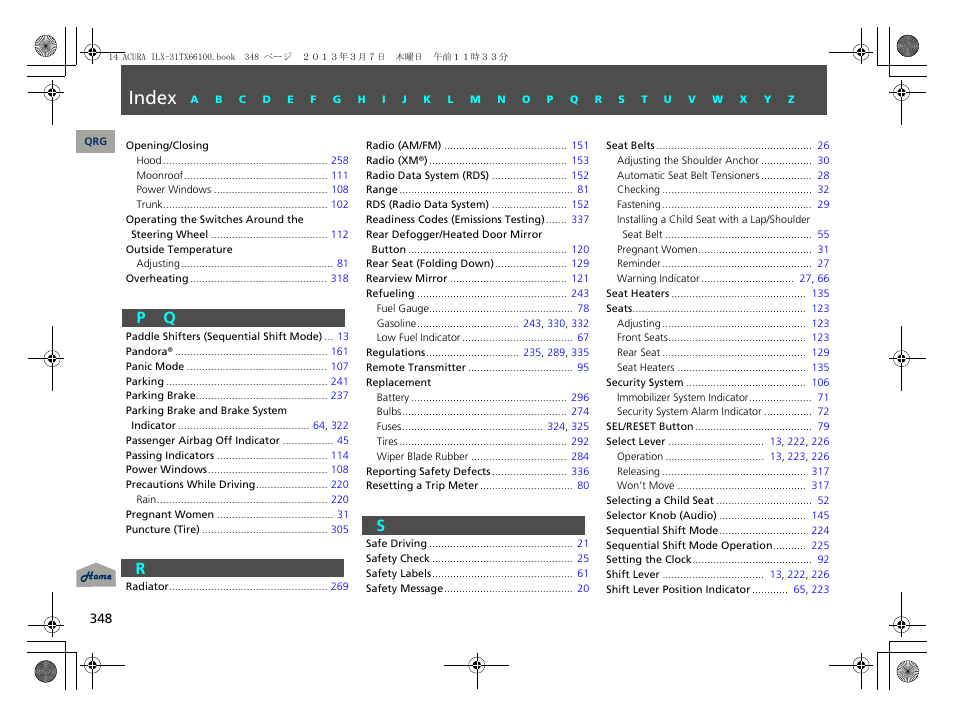Open page 289 for Regulations
This screenshot has width=954, height=718.
pos(556,352)
